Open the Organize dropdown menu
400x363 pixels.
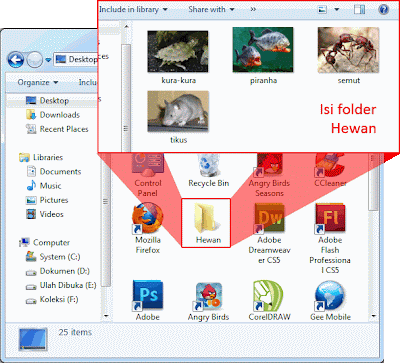[x=38, y=82]
